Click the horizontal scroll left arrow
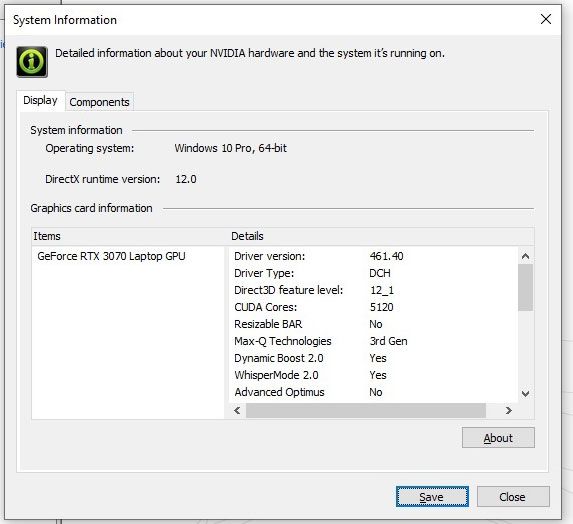The height and width of the screenshot is (524, 573). tap(237, 410)
